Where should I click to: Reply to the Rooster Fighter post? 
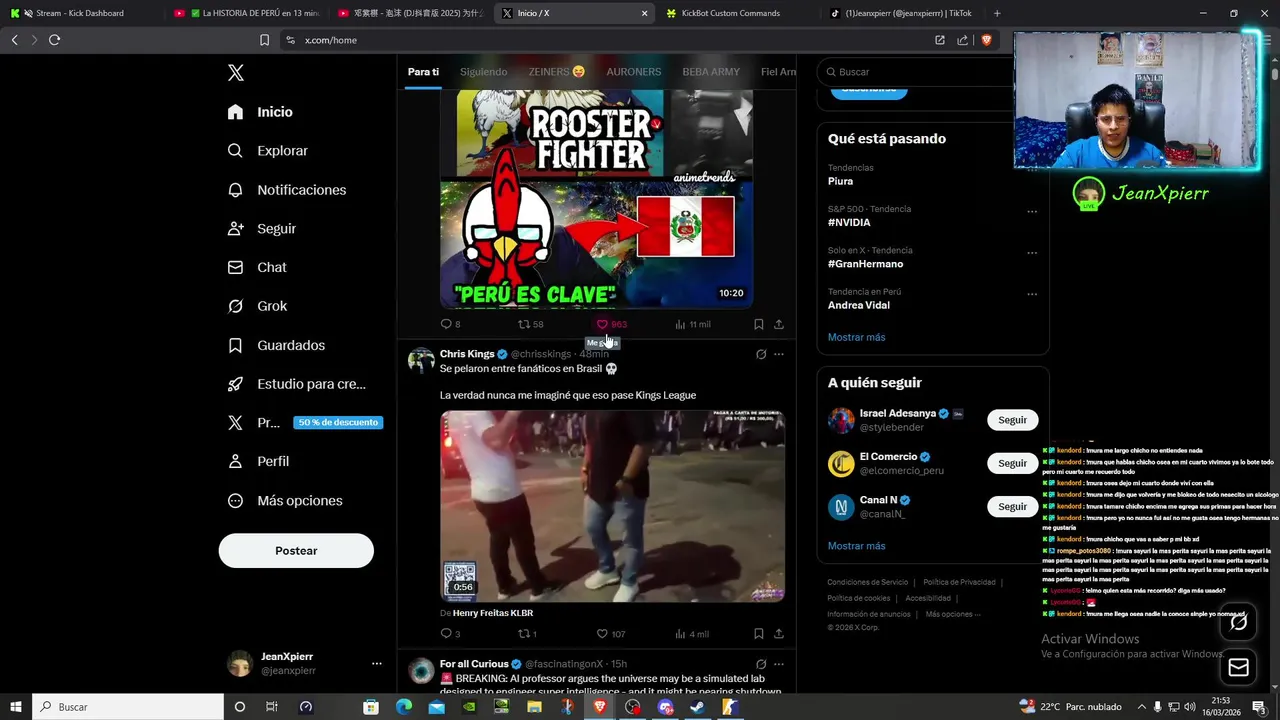click(x=450, y=324)
